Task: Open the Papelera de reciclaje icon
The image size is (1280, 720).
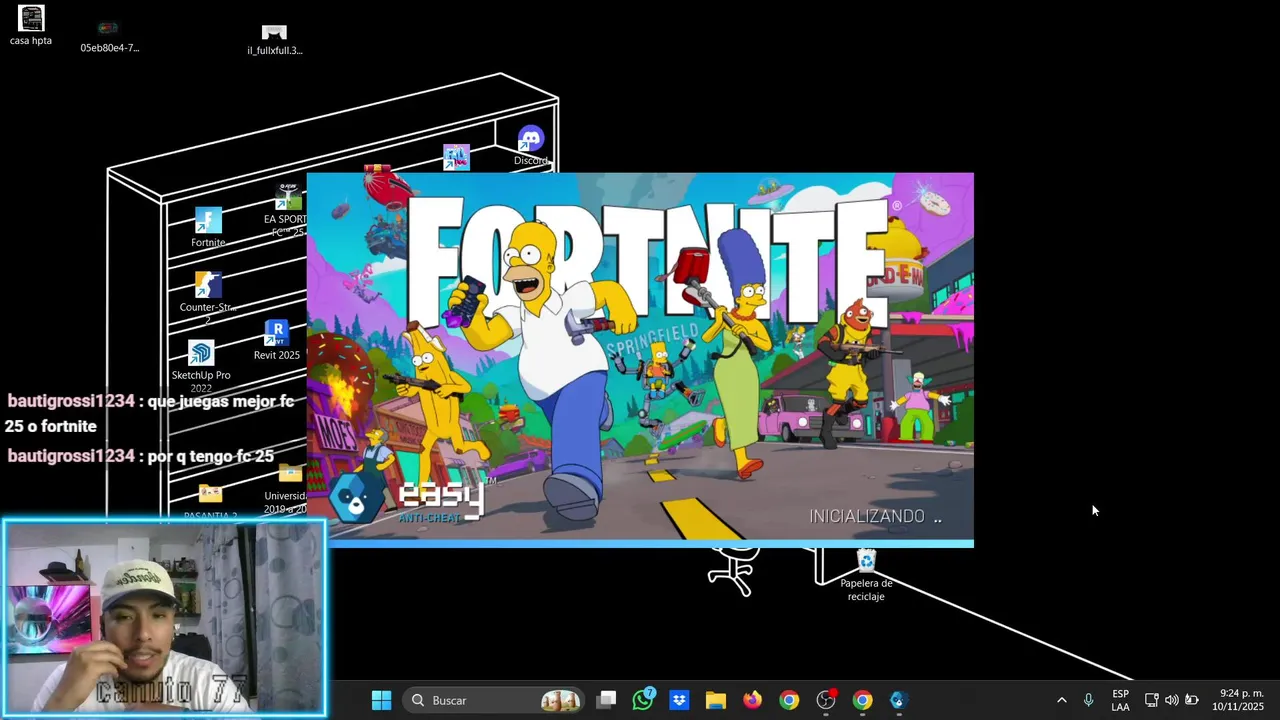Action: pos(866,576)
